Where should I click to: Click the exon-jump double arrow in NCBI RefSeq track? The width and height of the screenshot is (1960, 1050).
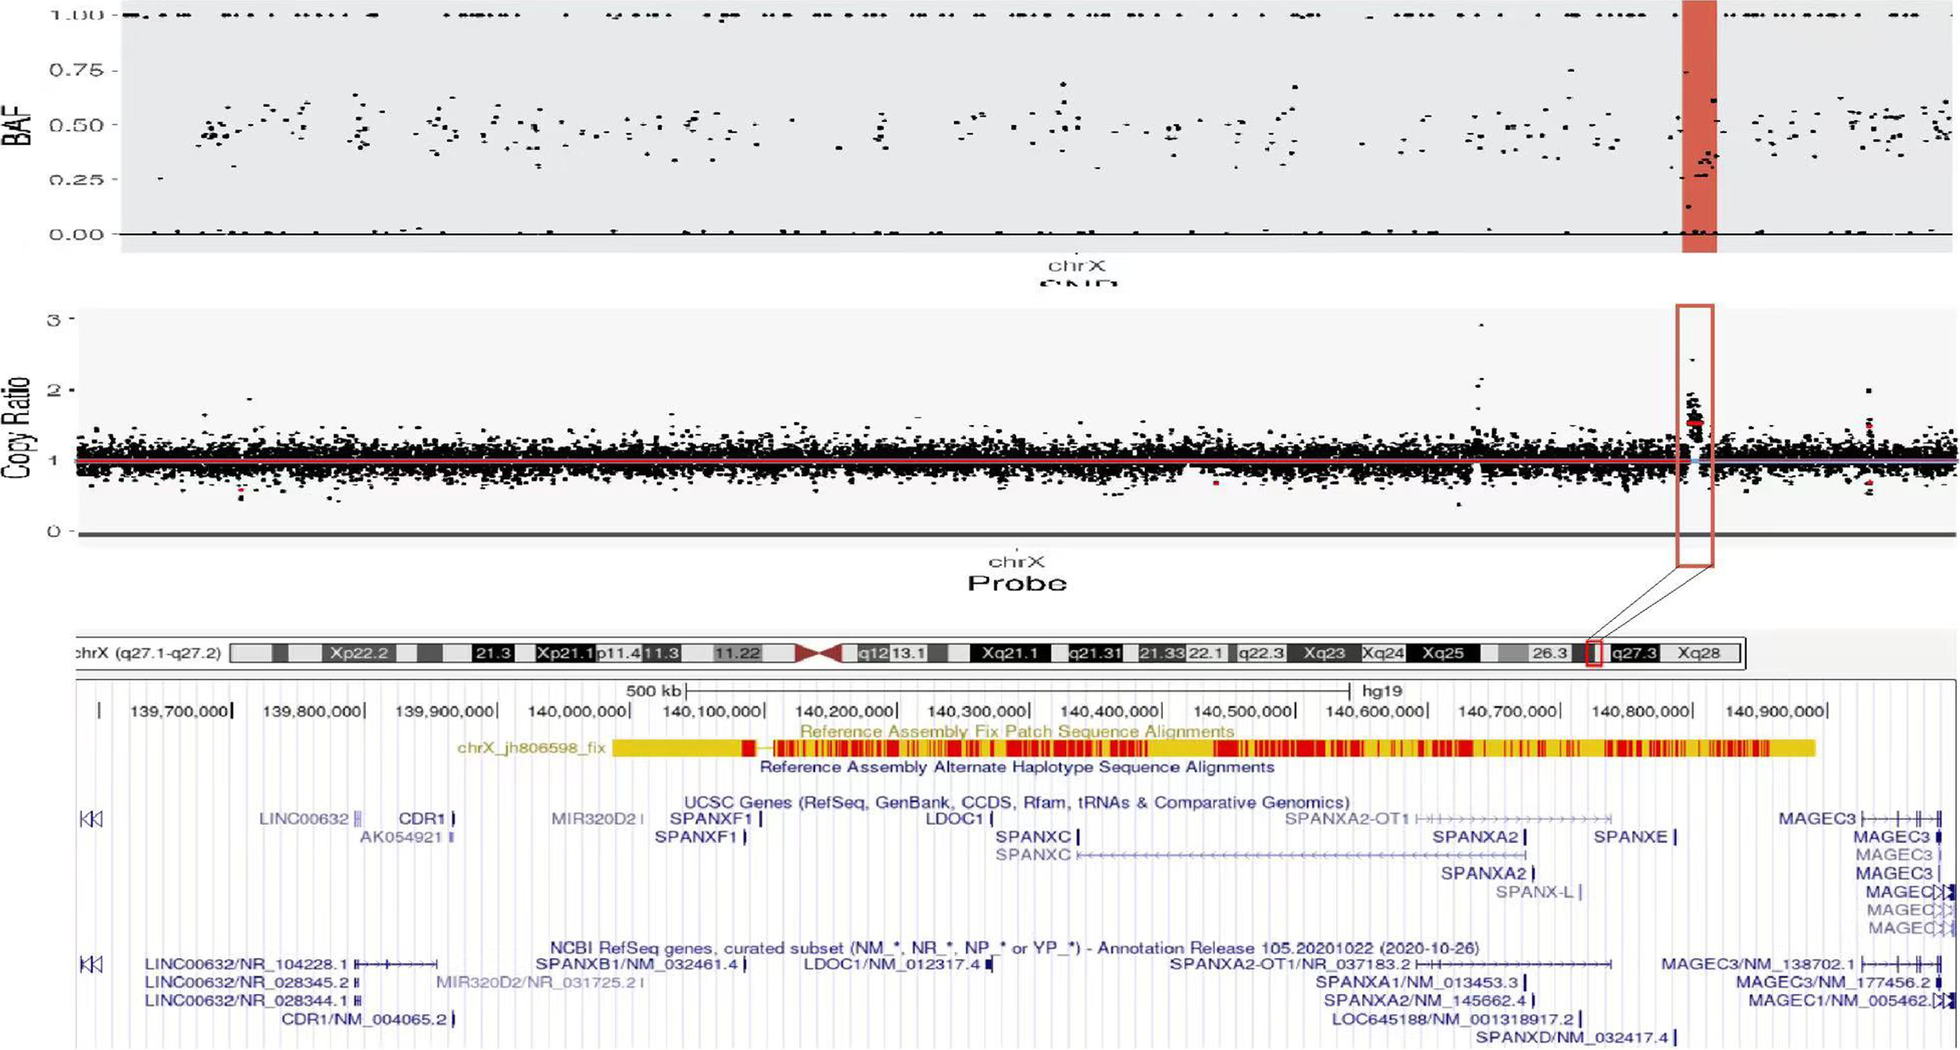91,964
